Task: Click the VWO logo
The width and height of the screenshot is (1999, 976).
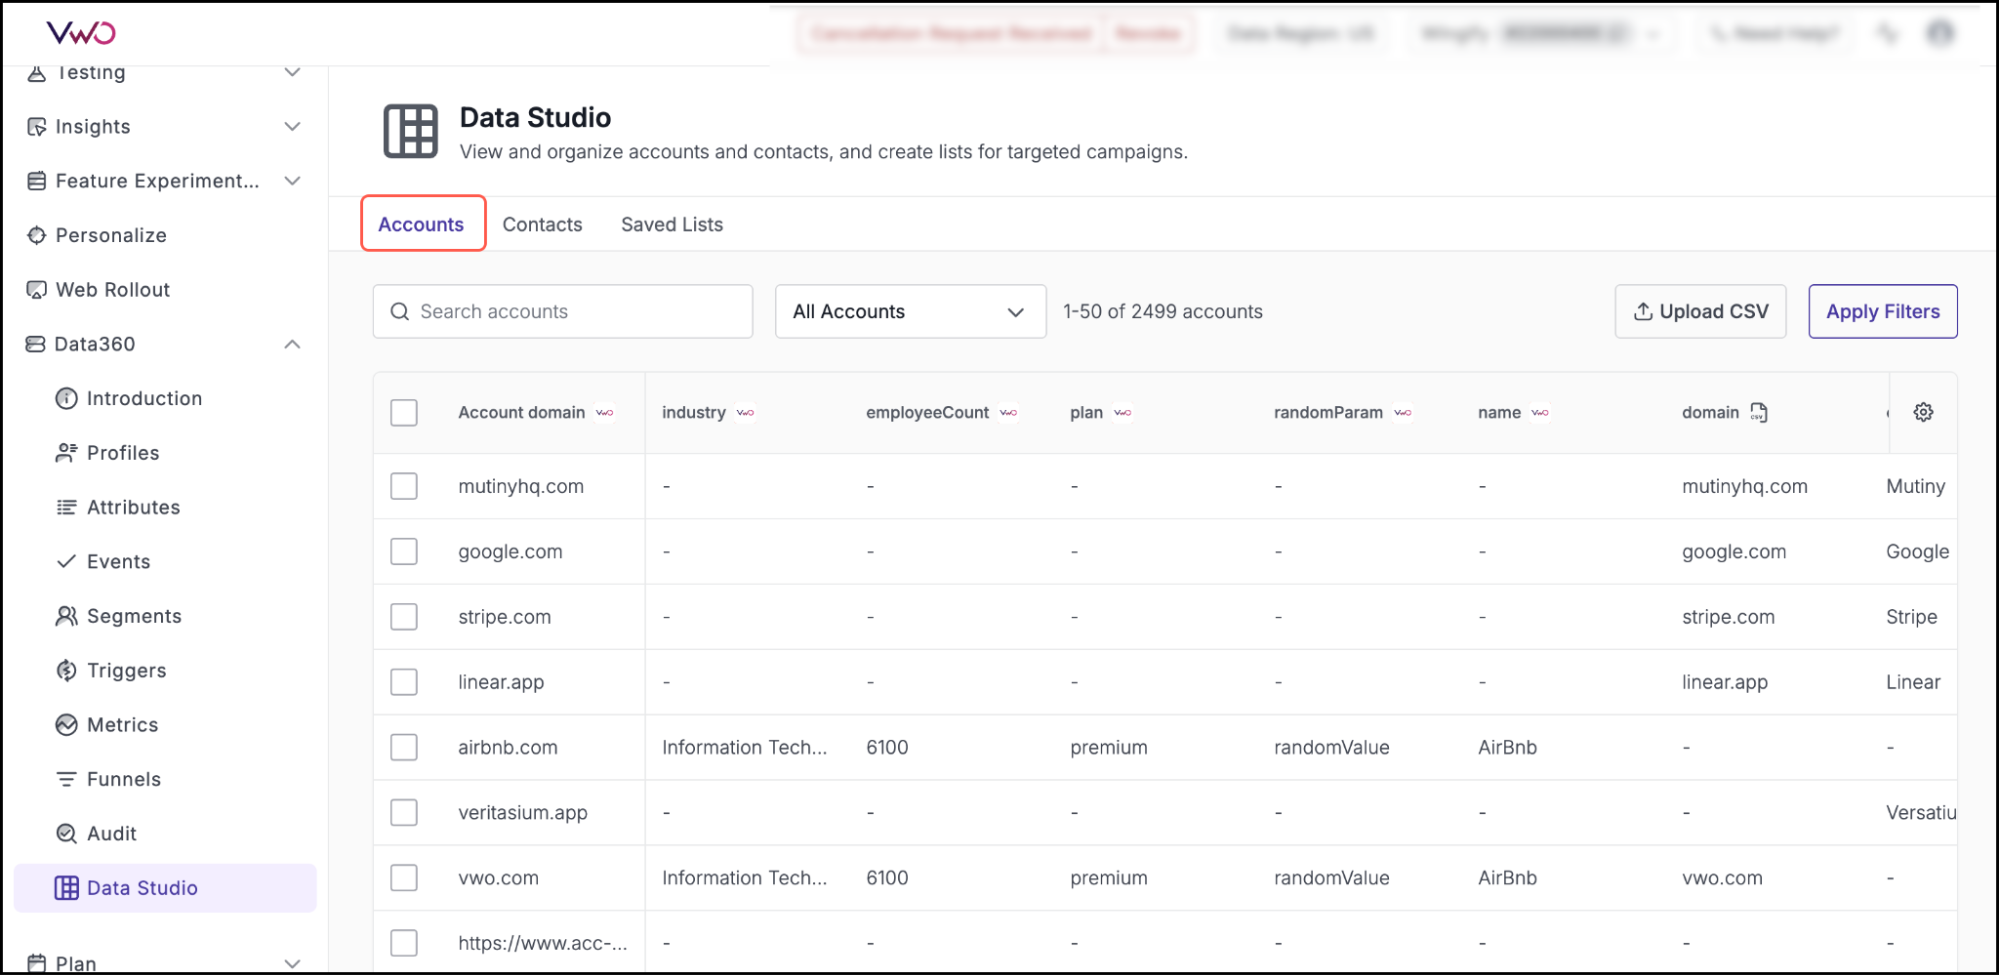Action: tap(81, 33)
